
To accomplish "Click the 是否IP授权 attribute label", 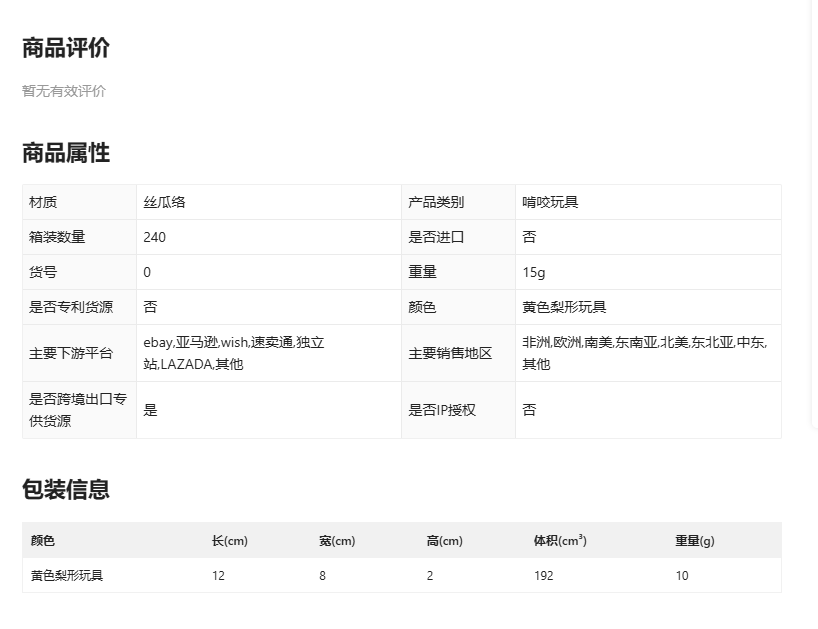I will tap(442, 410).
